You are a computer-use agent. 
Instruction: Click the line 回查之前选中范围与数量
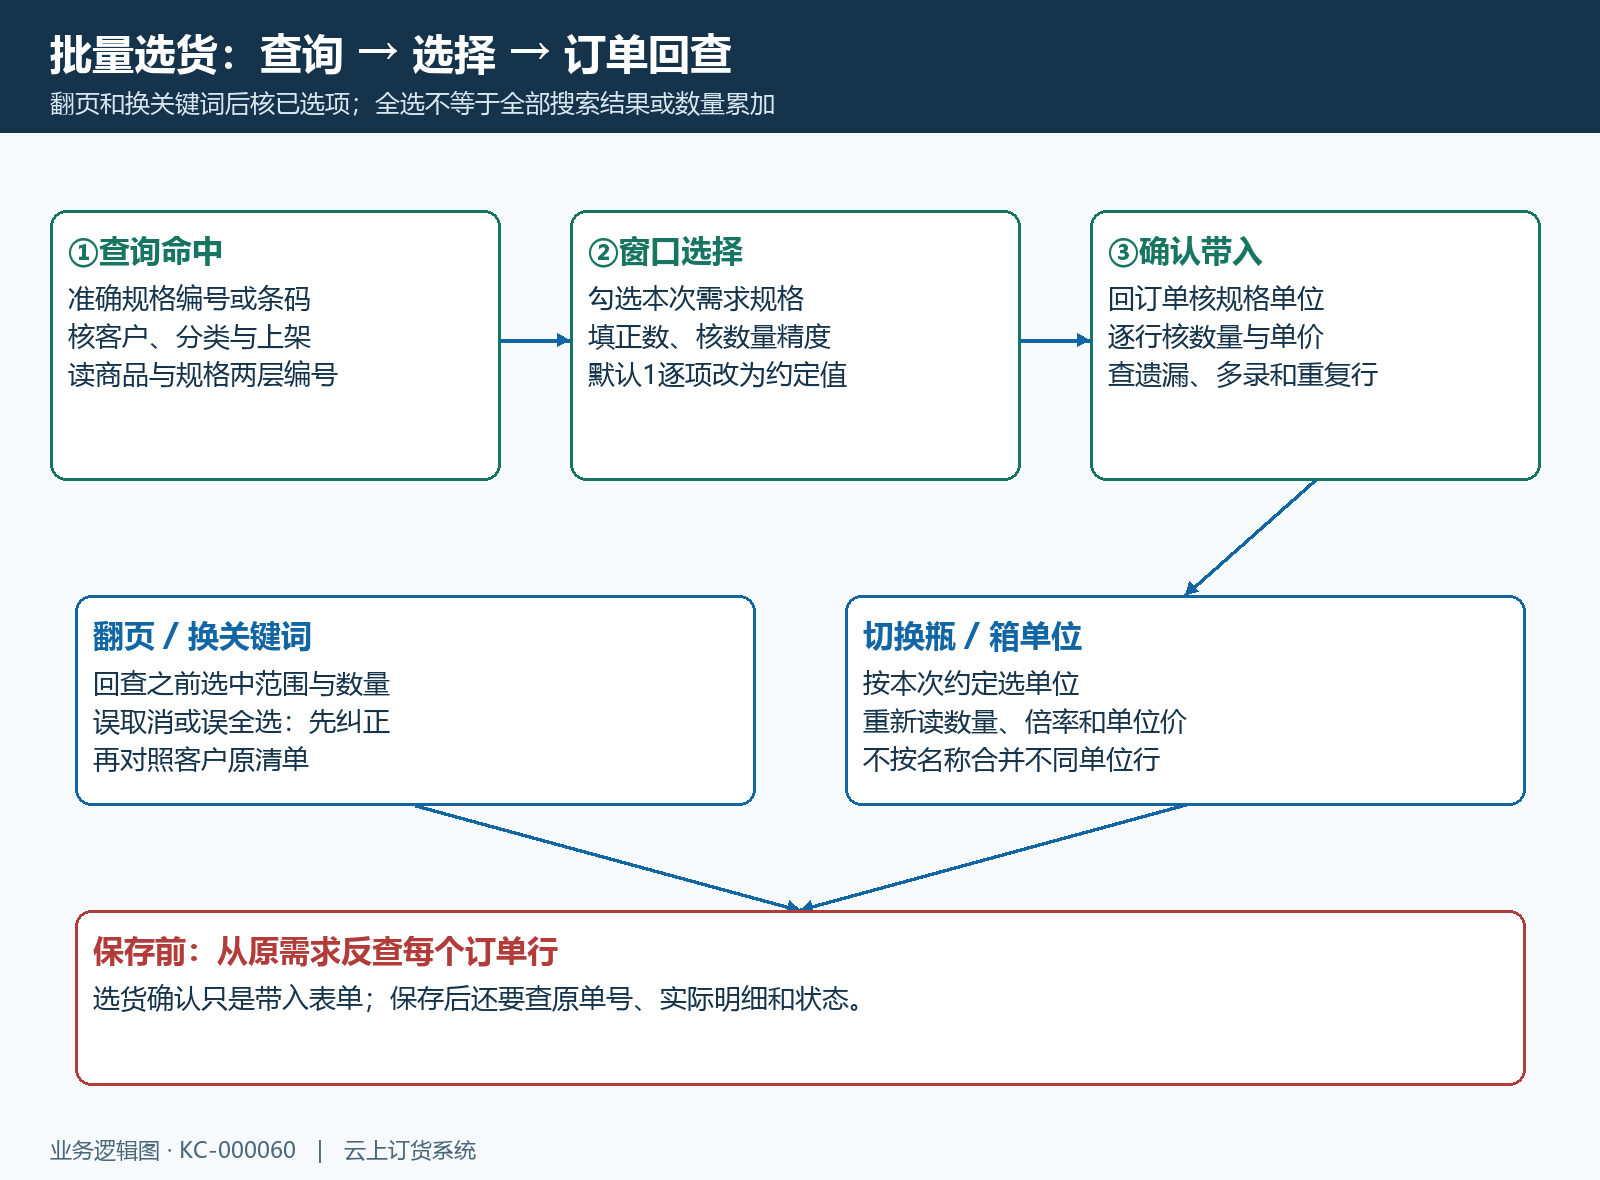(241, 684)
